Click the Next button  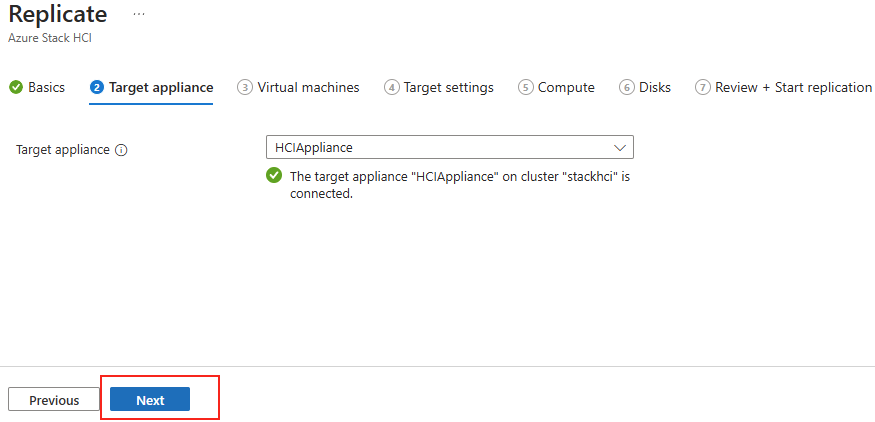[150, 400]
